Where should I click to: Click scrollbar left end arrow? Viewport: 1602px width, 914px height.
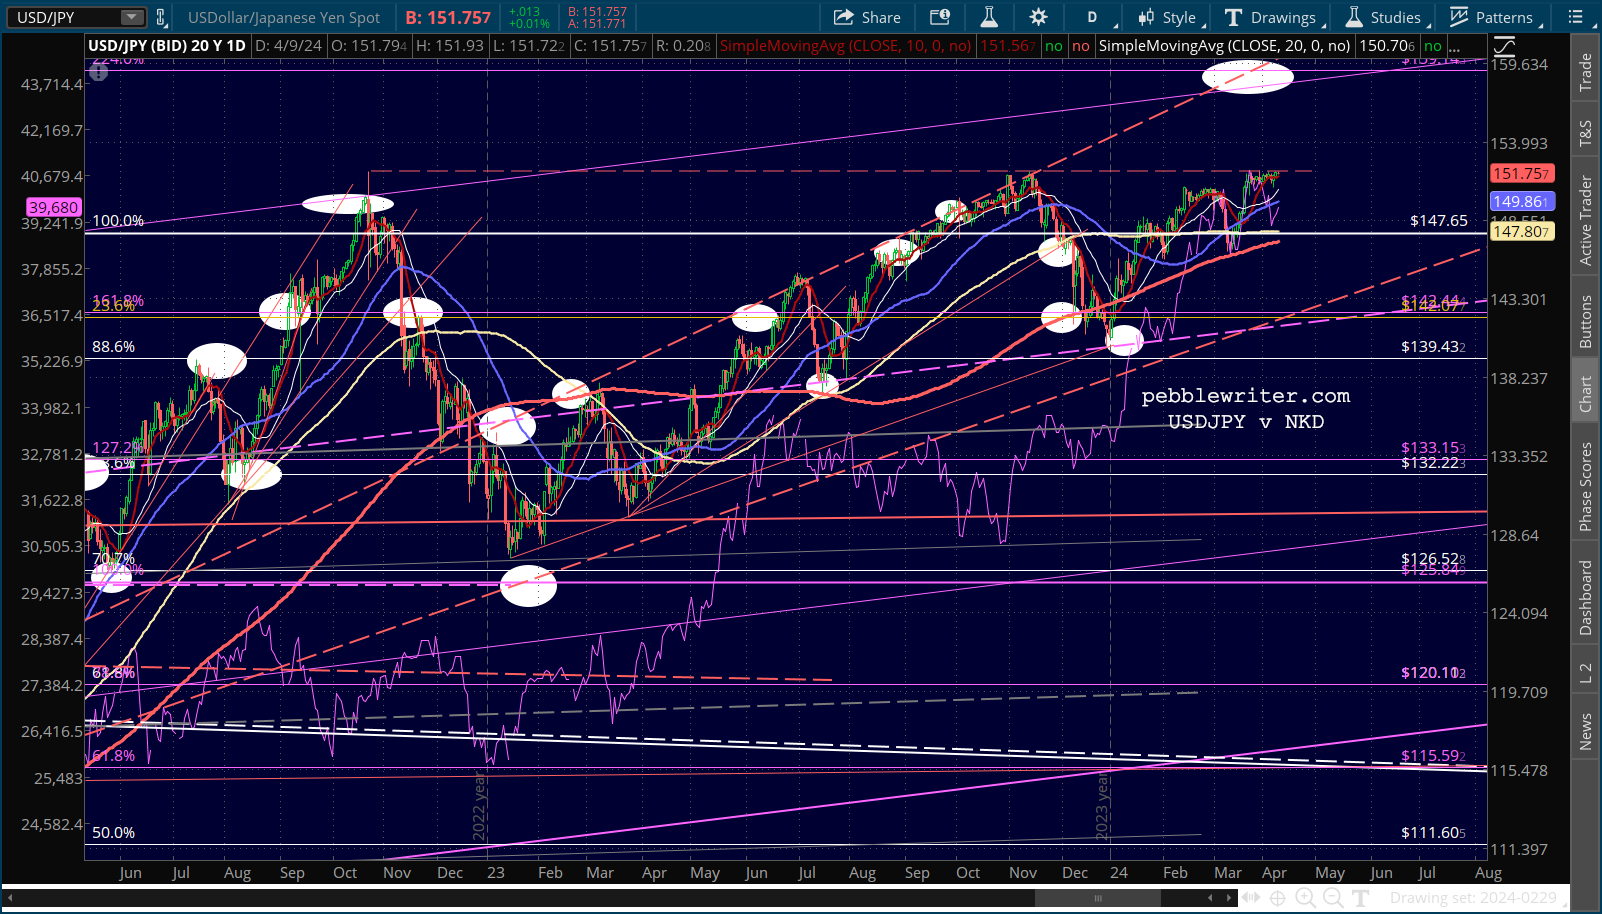click(x=11, y=898)
